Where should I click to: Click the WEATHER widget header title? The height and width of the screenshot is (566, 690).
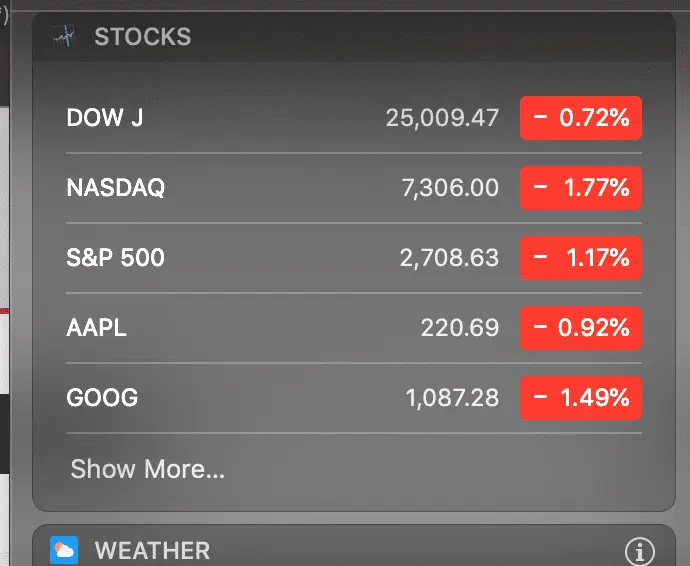[x=152, y=550]
